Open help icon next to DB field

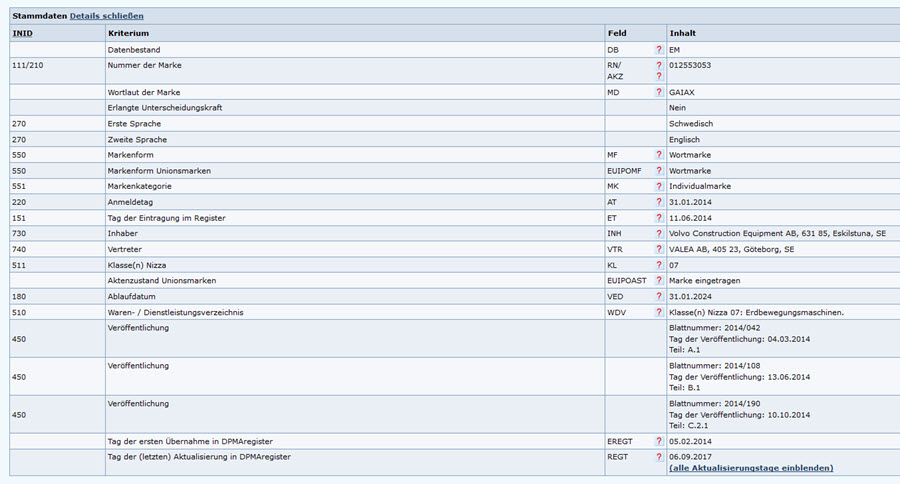[659, 49]
